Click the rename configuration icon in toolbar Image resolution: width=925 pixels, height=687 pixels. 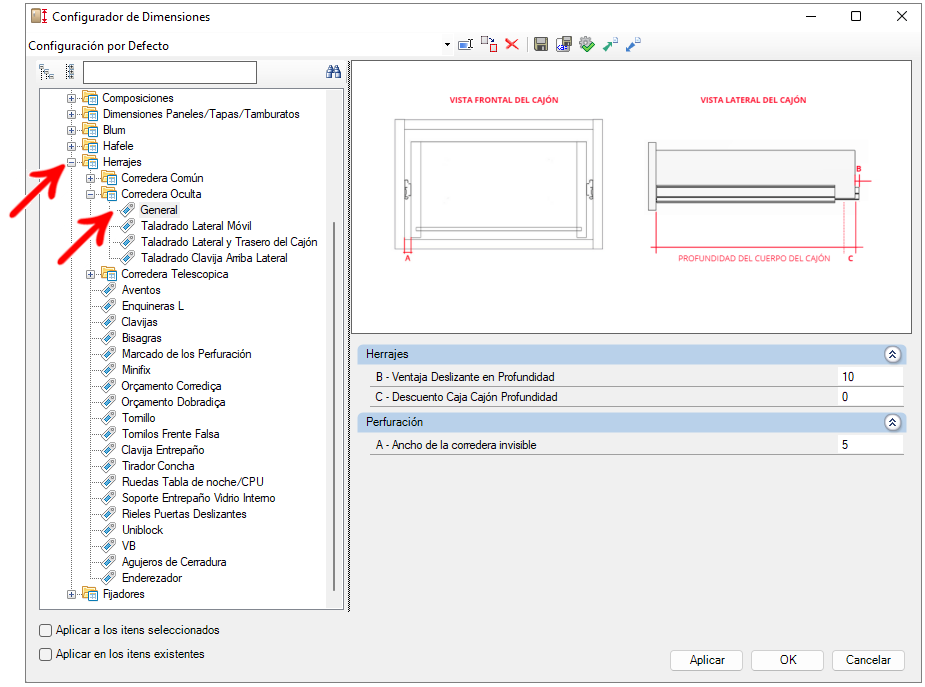tap(465, 45)
